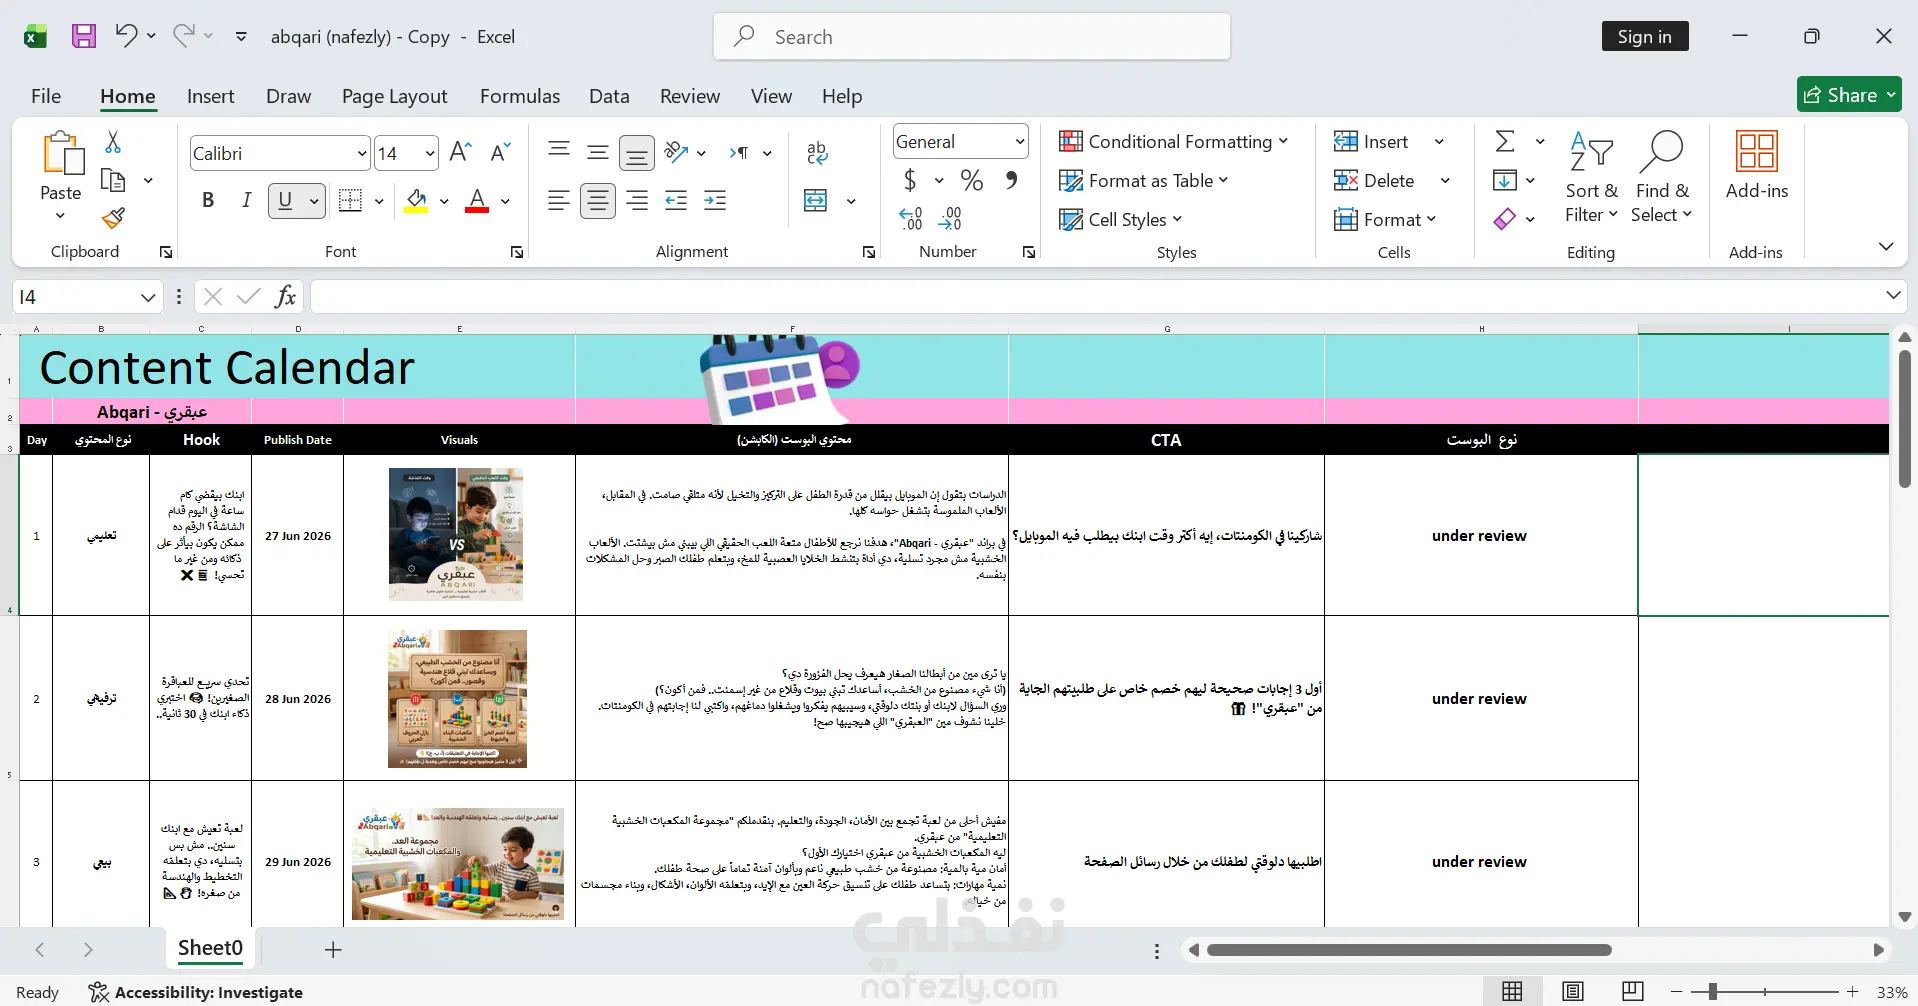This screenshot has width=1918, height=1006.
Task: Toggle wrap text
Action: click(817, 152)
